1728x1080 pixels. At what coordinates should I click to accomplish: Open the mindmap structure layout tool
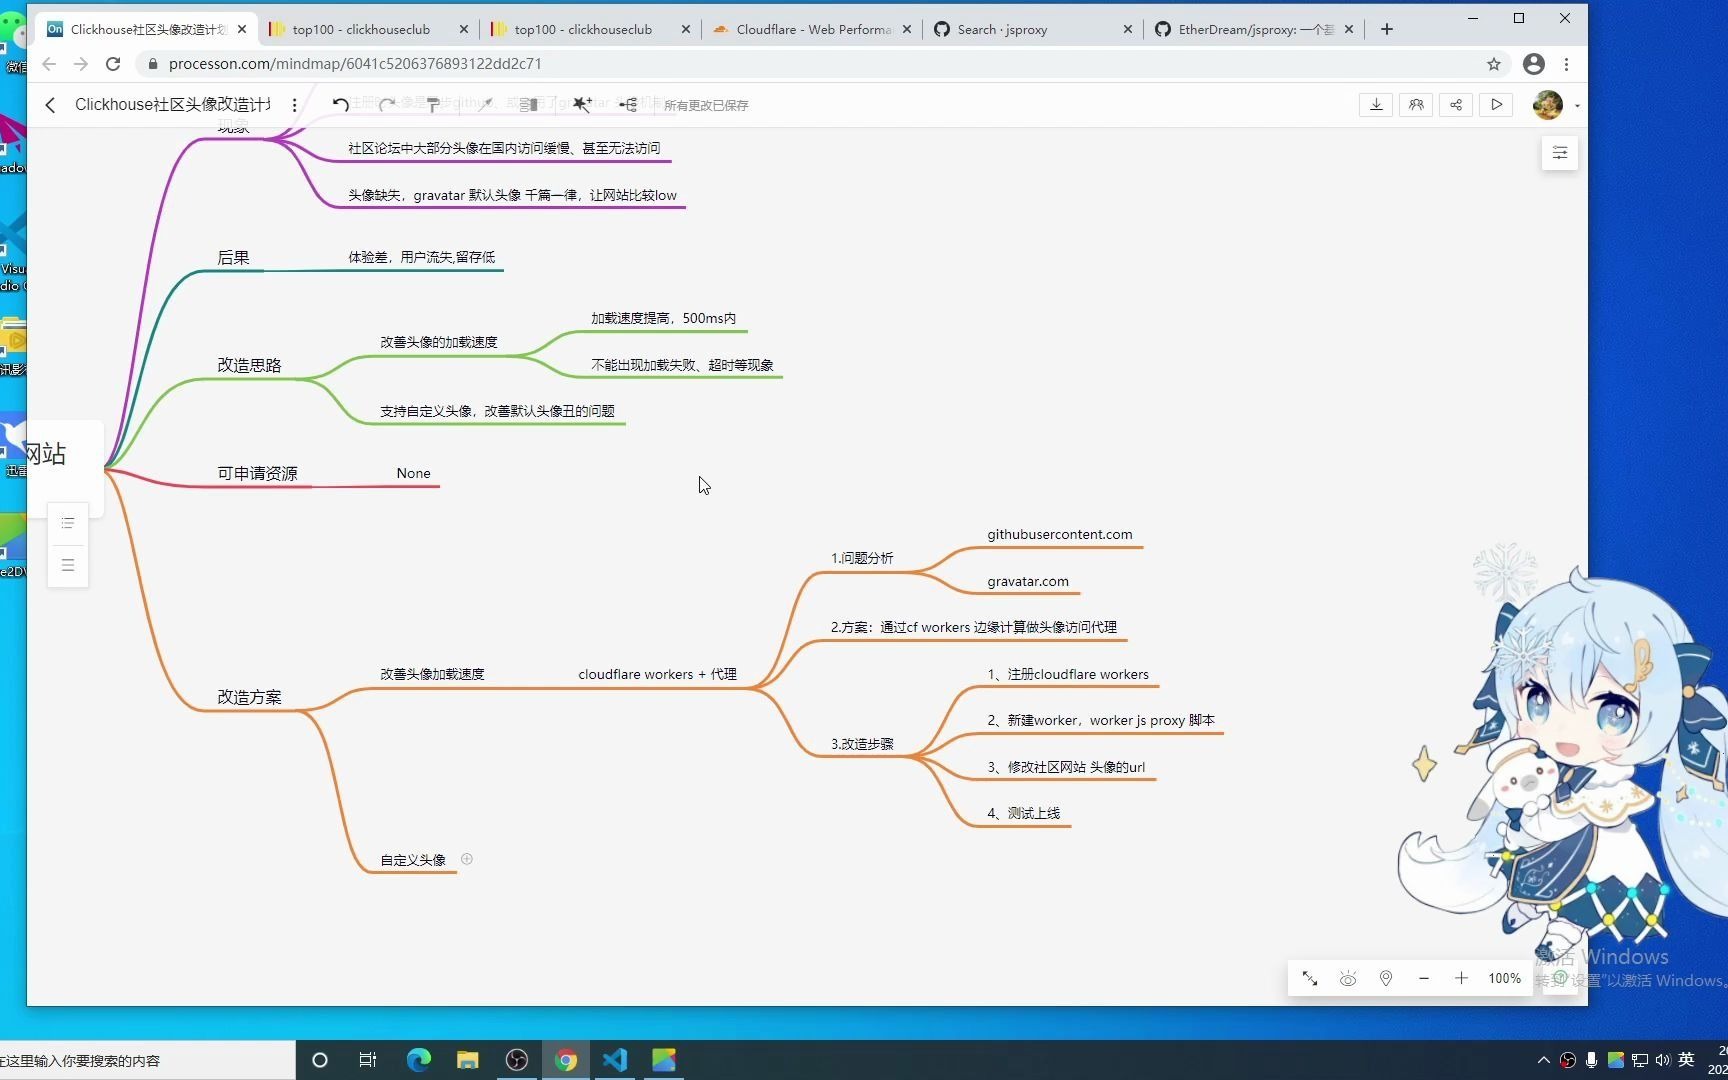pos(628,104)
